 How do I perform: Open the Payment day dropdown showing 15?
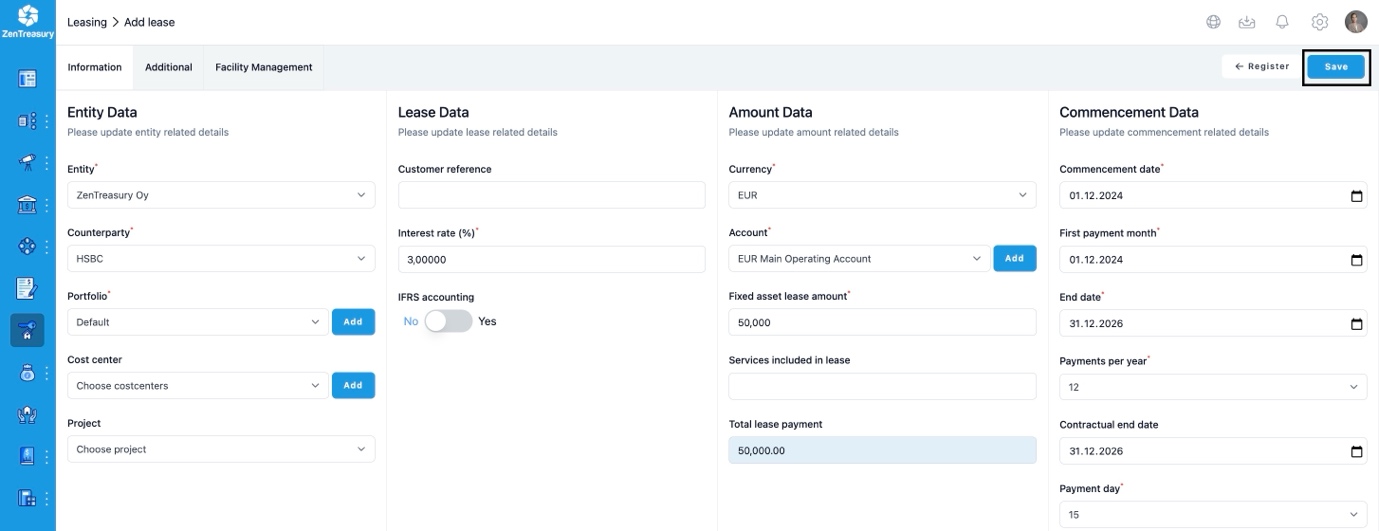(x=1213, y=515)
